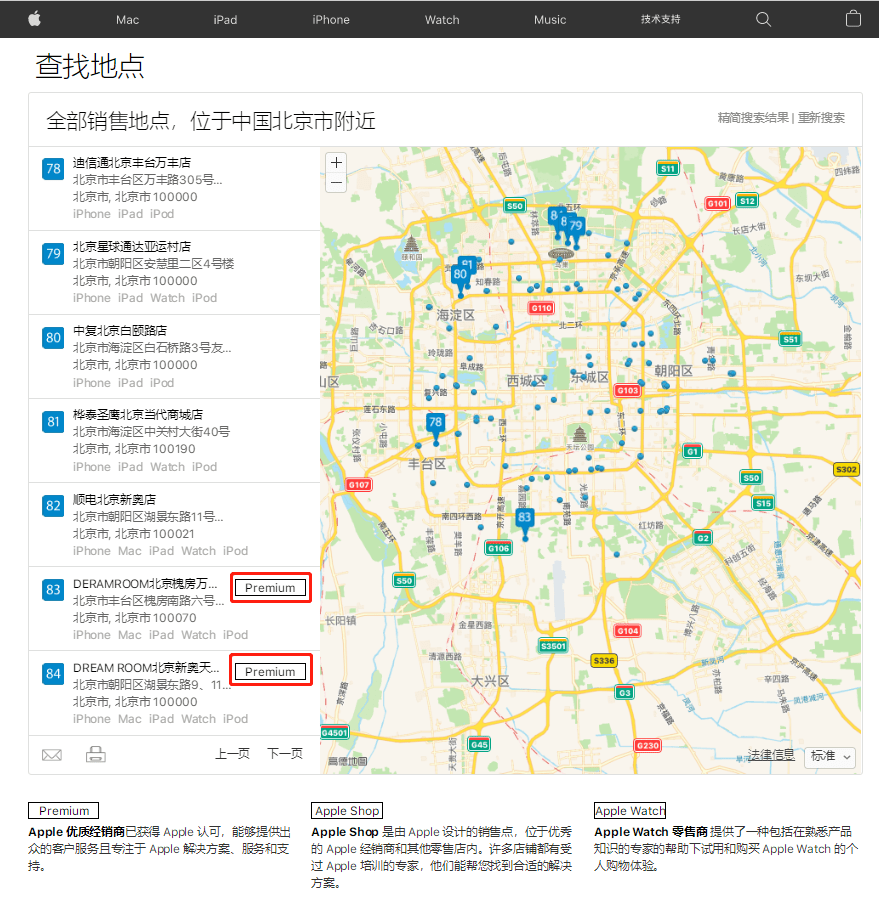Viewport: 879px width, 902px height.
Task: Open store 桦泰圣鹰北京当代商城店
Action: click(137, 415)
